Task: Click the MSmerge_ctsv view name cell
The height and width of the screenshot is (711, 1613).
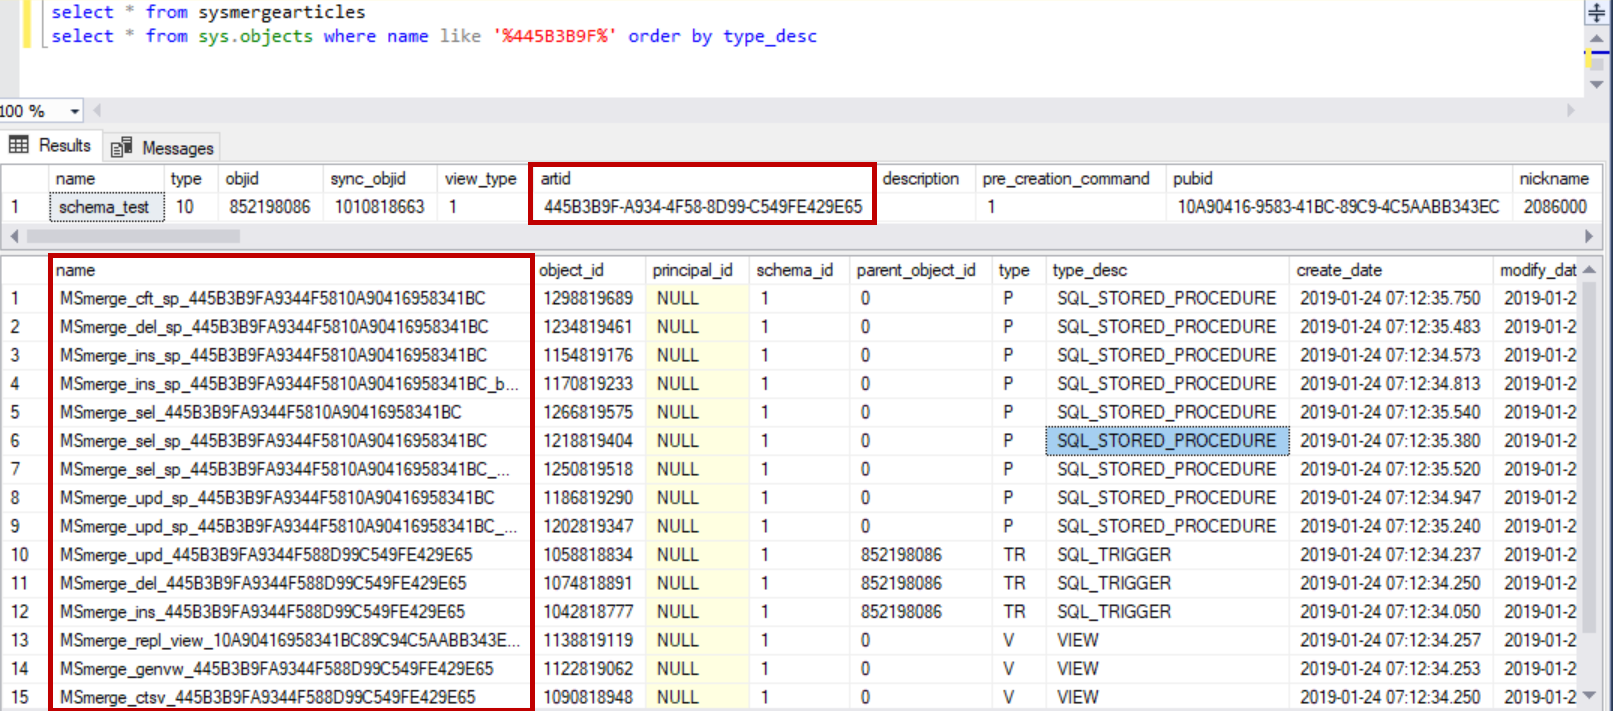Action: point(267,697)
